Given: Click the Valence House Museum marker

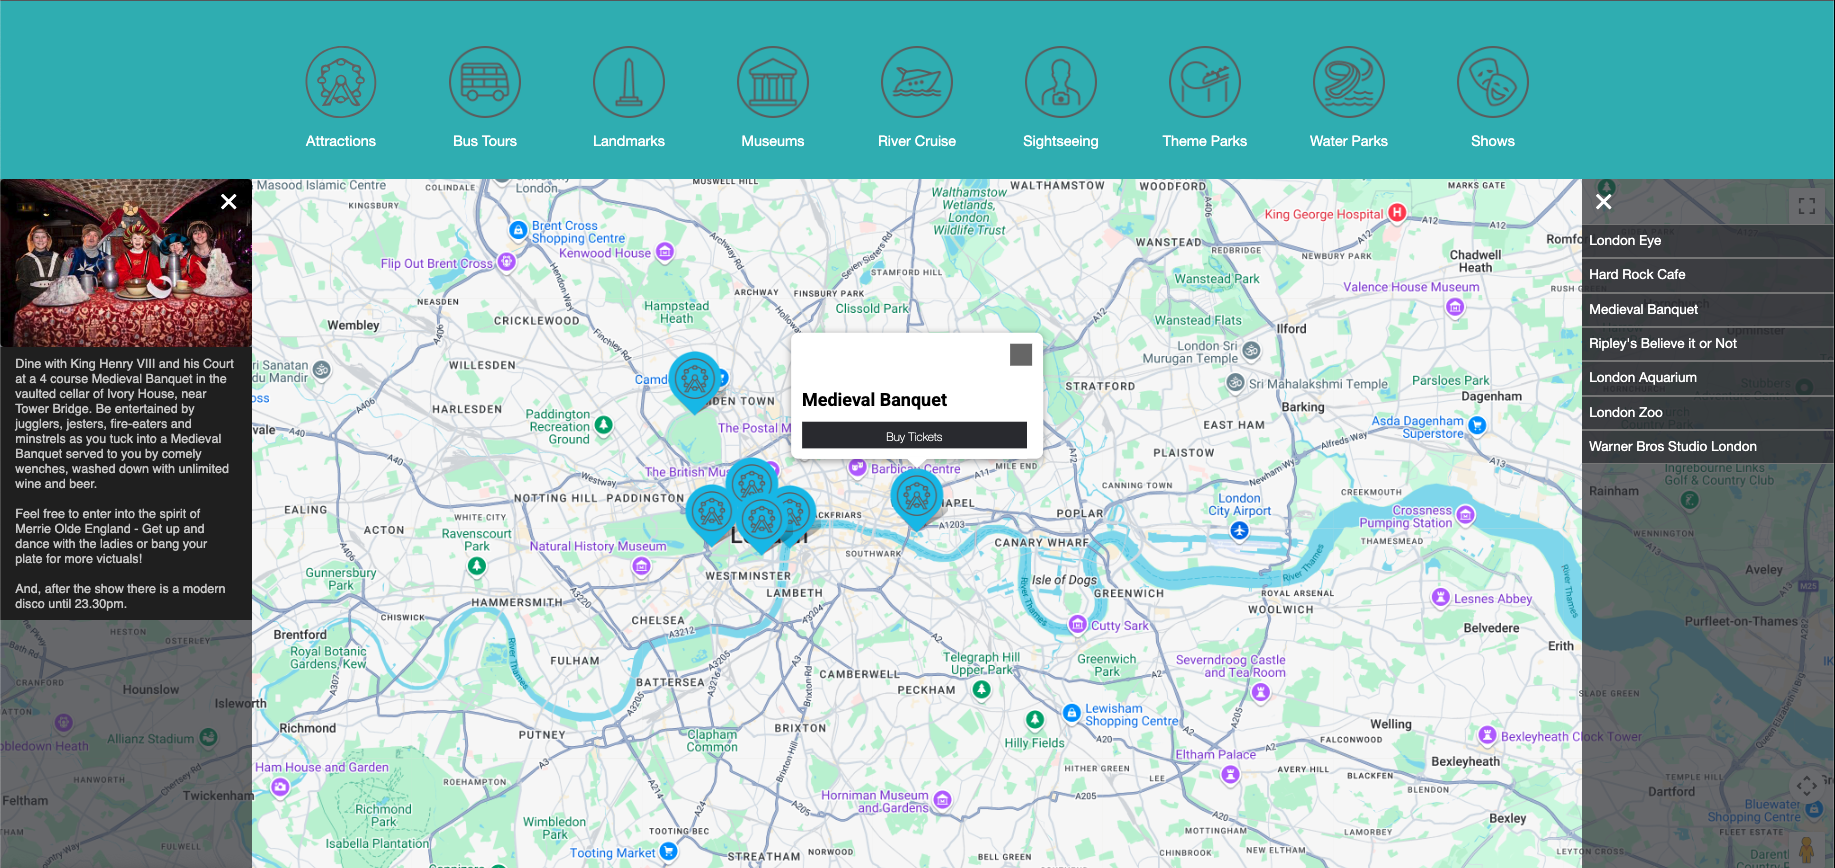Looking at the screenshot, I should click(x=1455, y=307).
